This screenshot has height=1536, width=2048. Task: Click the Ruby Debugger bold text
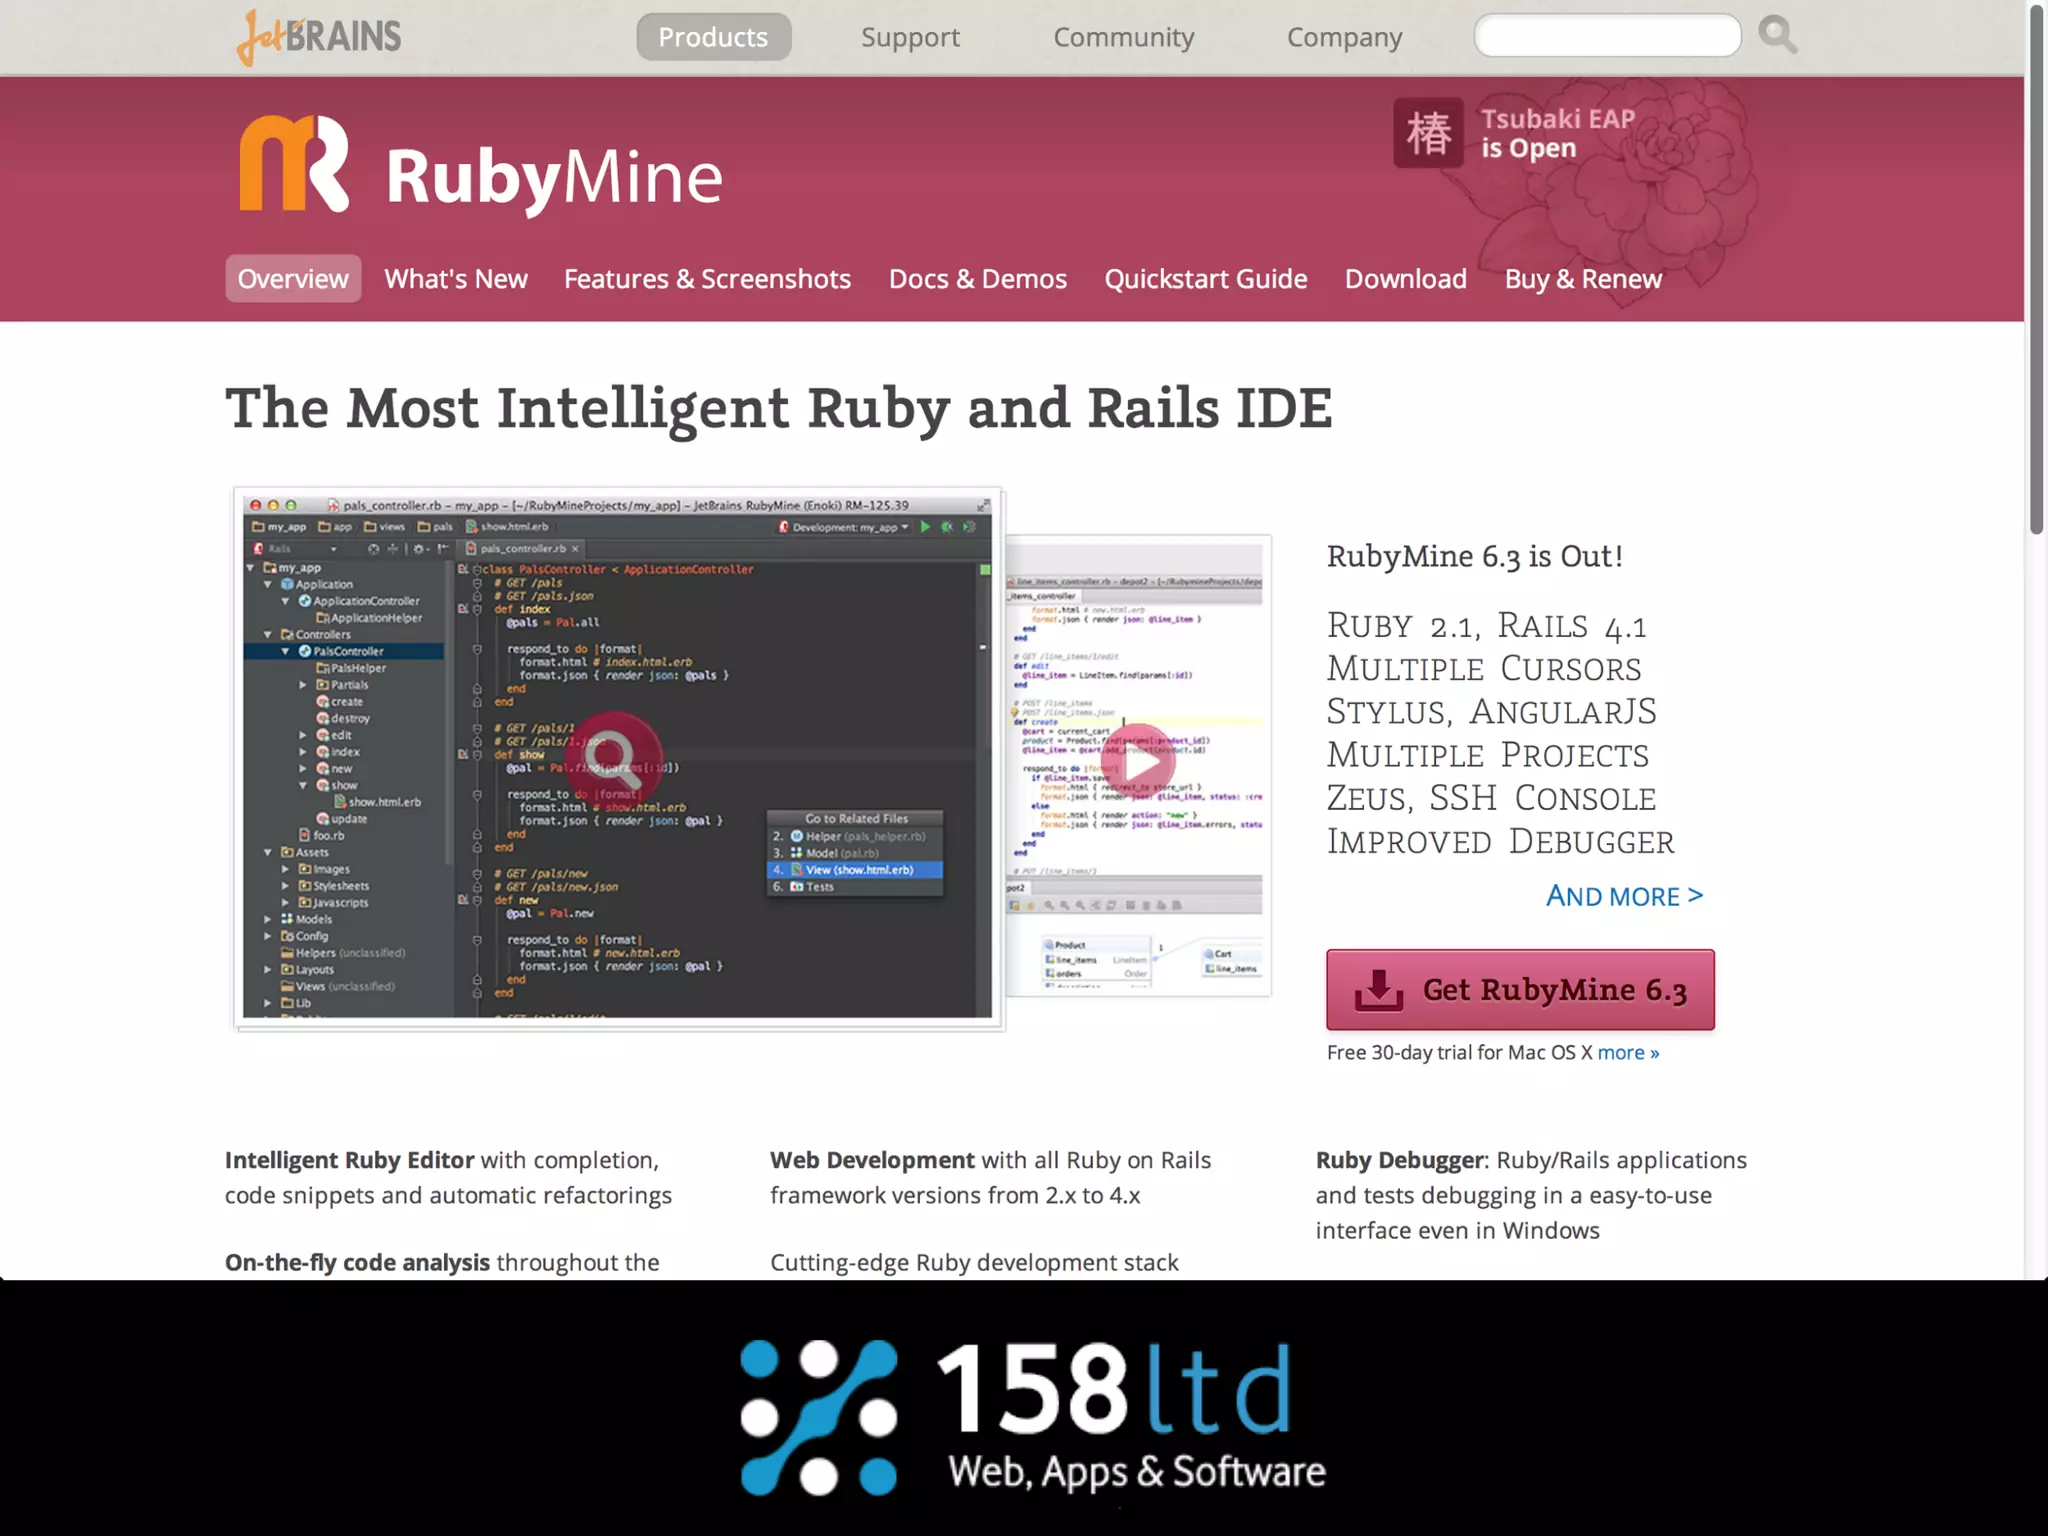coord(1400,1160)
